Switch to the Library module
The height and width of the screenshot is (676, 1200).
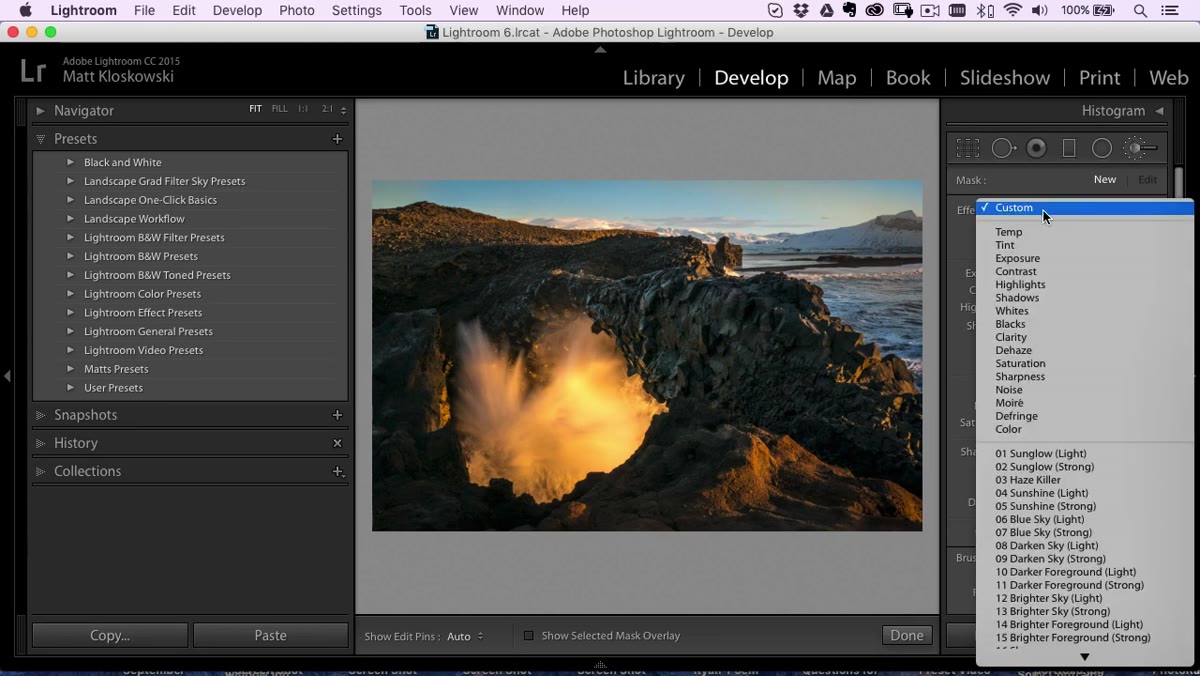653,78
